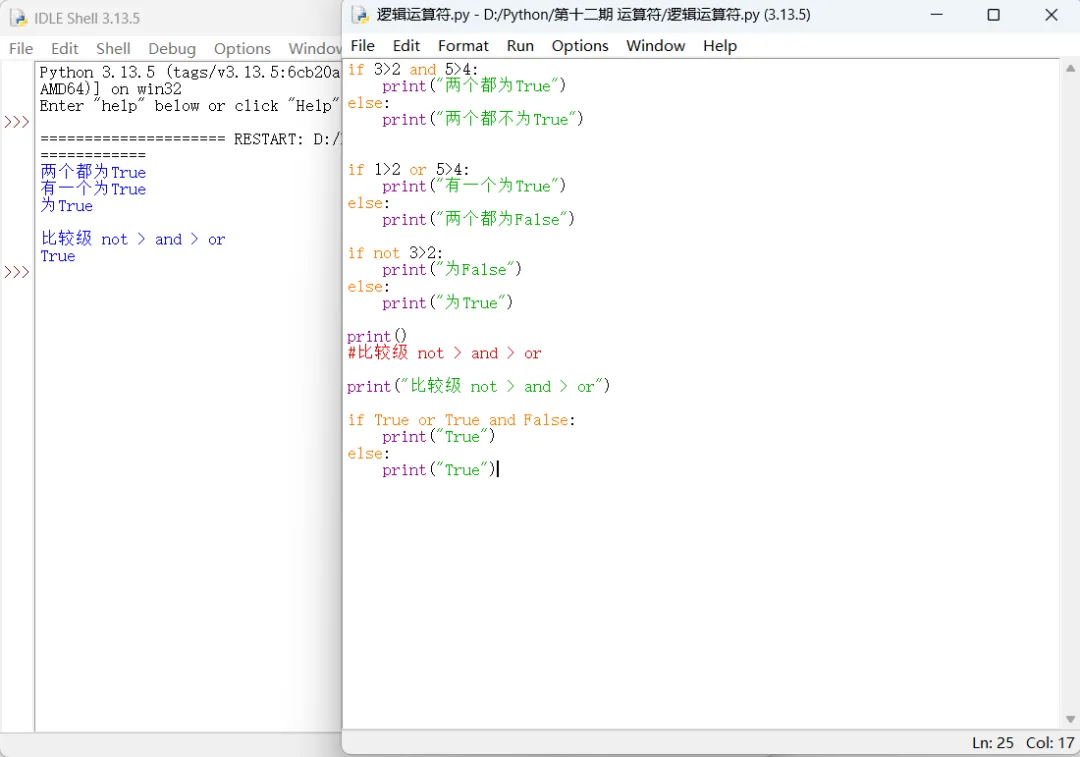Screen dimensions: 1080x757
Task: Open Options menu in IDLE Shell window
Action: coord(242,48)
